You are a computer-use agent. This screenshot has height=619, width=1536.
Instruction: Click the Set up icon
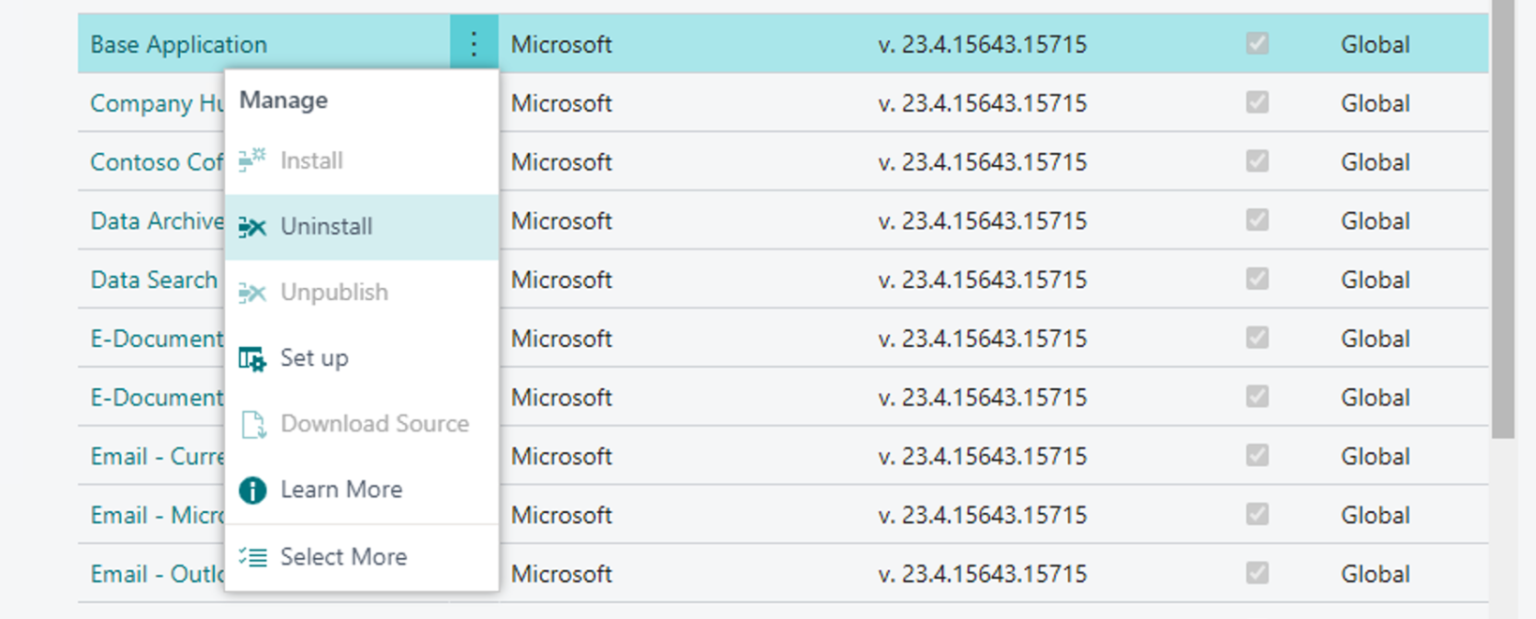(252, 358)
